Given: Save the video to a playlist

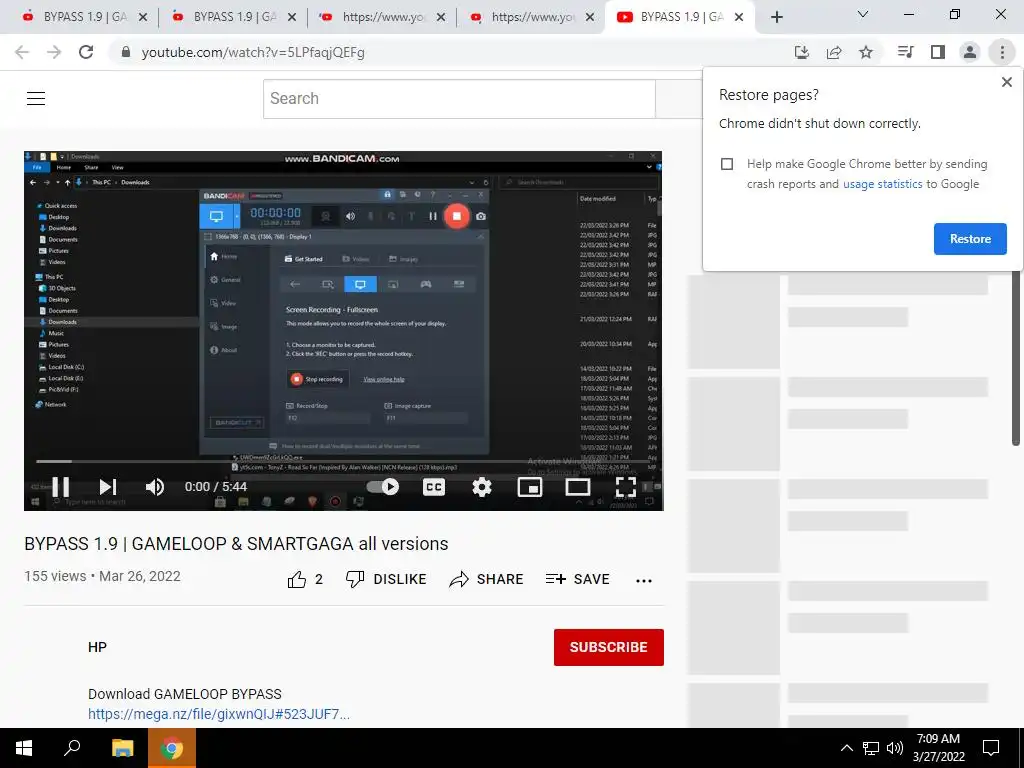Looking at the screenshot, I should point(577,579).
